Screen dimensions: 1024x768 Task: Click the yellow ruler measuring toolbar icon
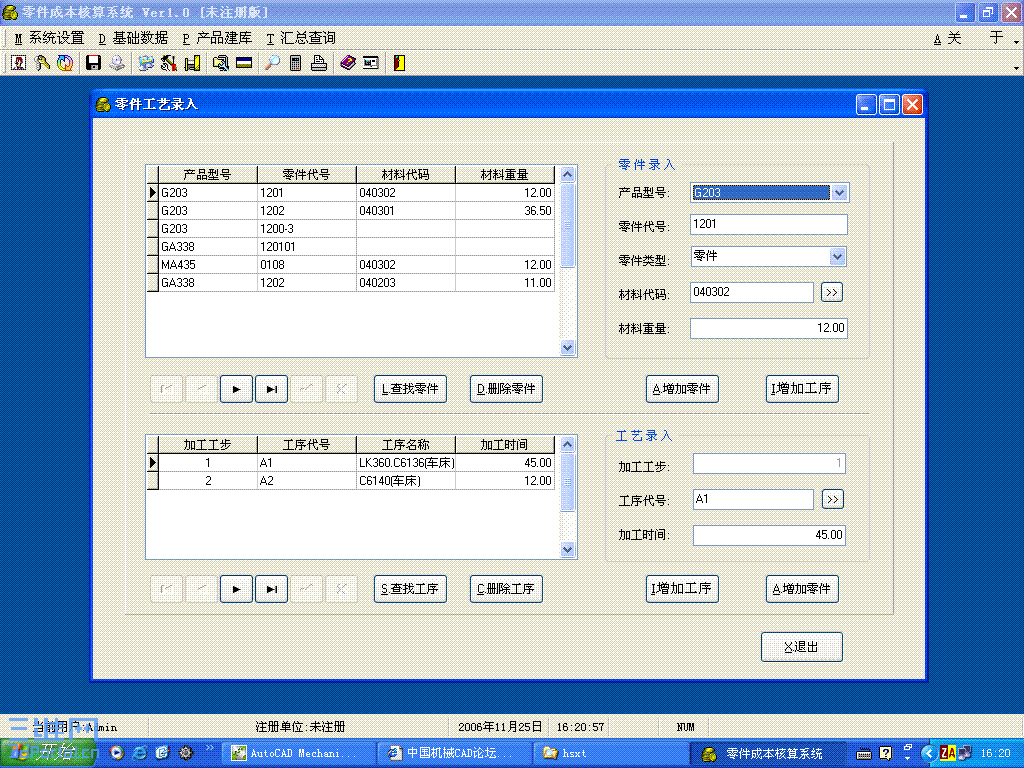click(192, 63)
